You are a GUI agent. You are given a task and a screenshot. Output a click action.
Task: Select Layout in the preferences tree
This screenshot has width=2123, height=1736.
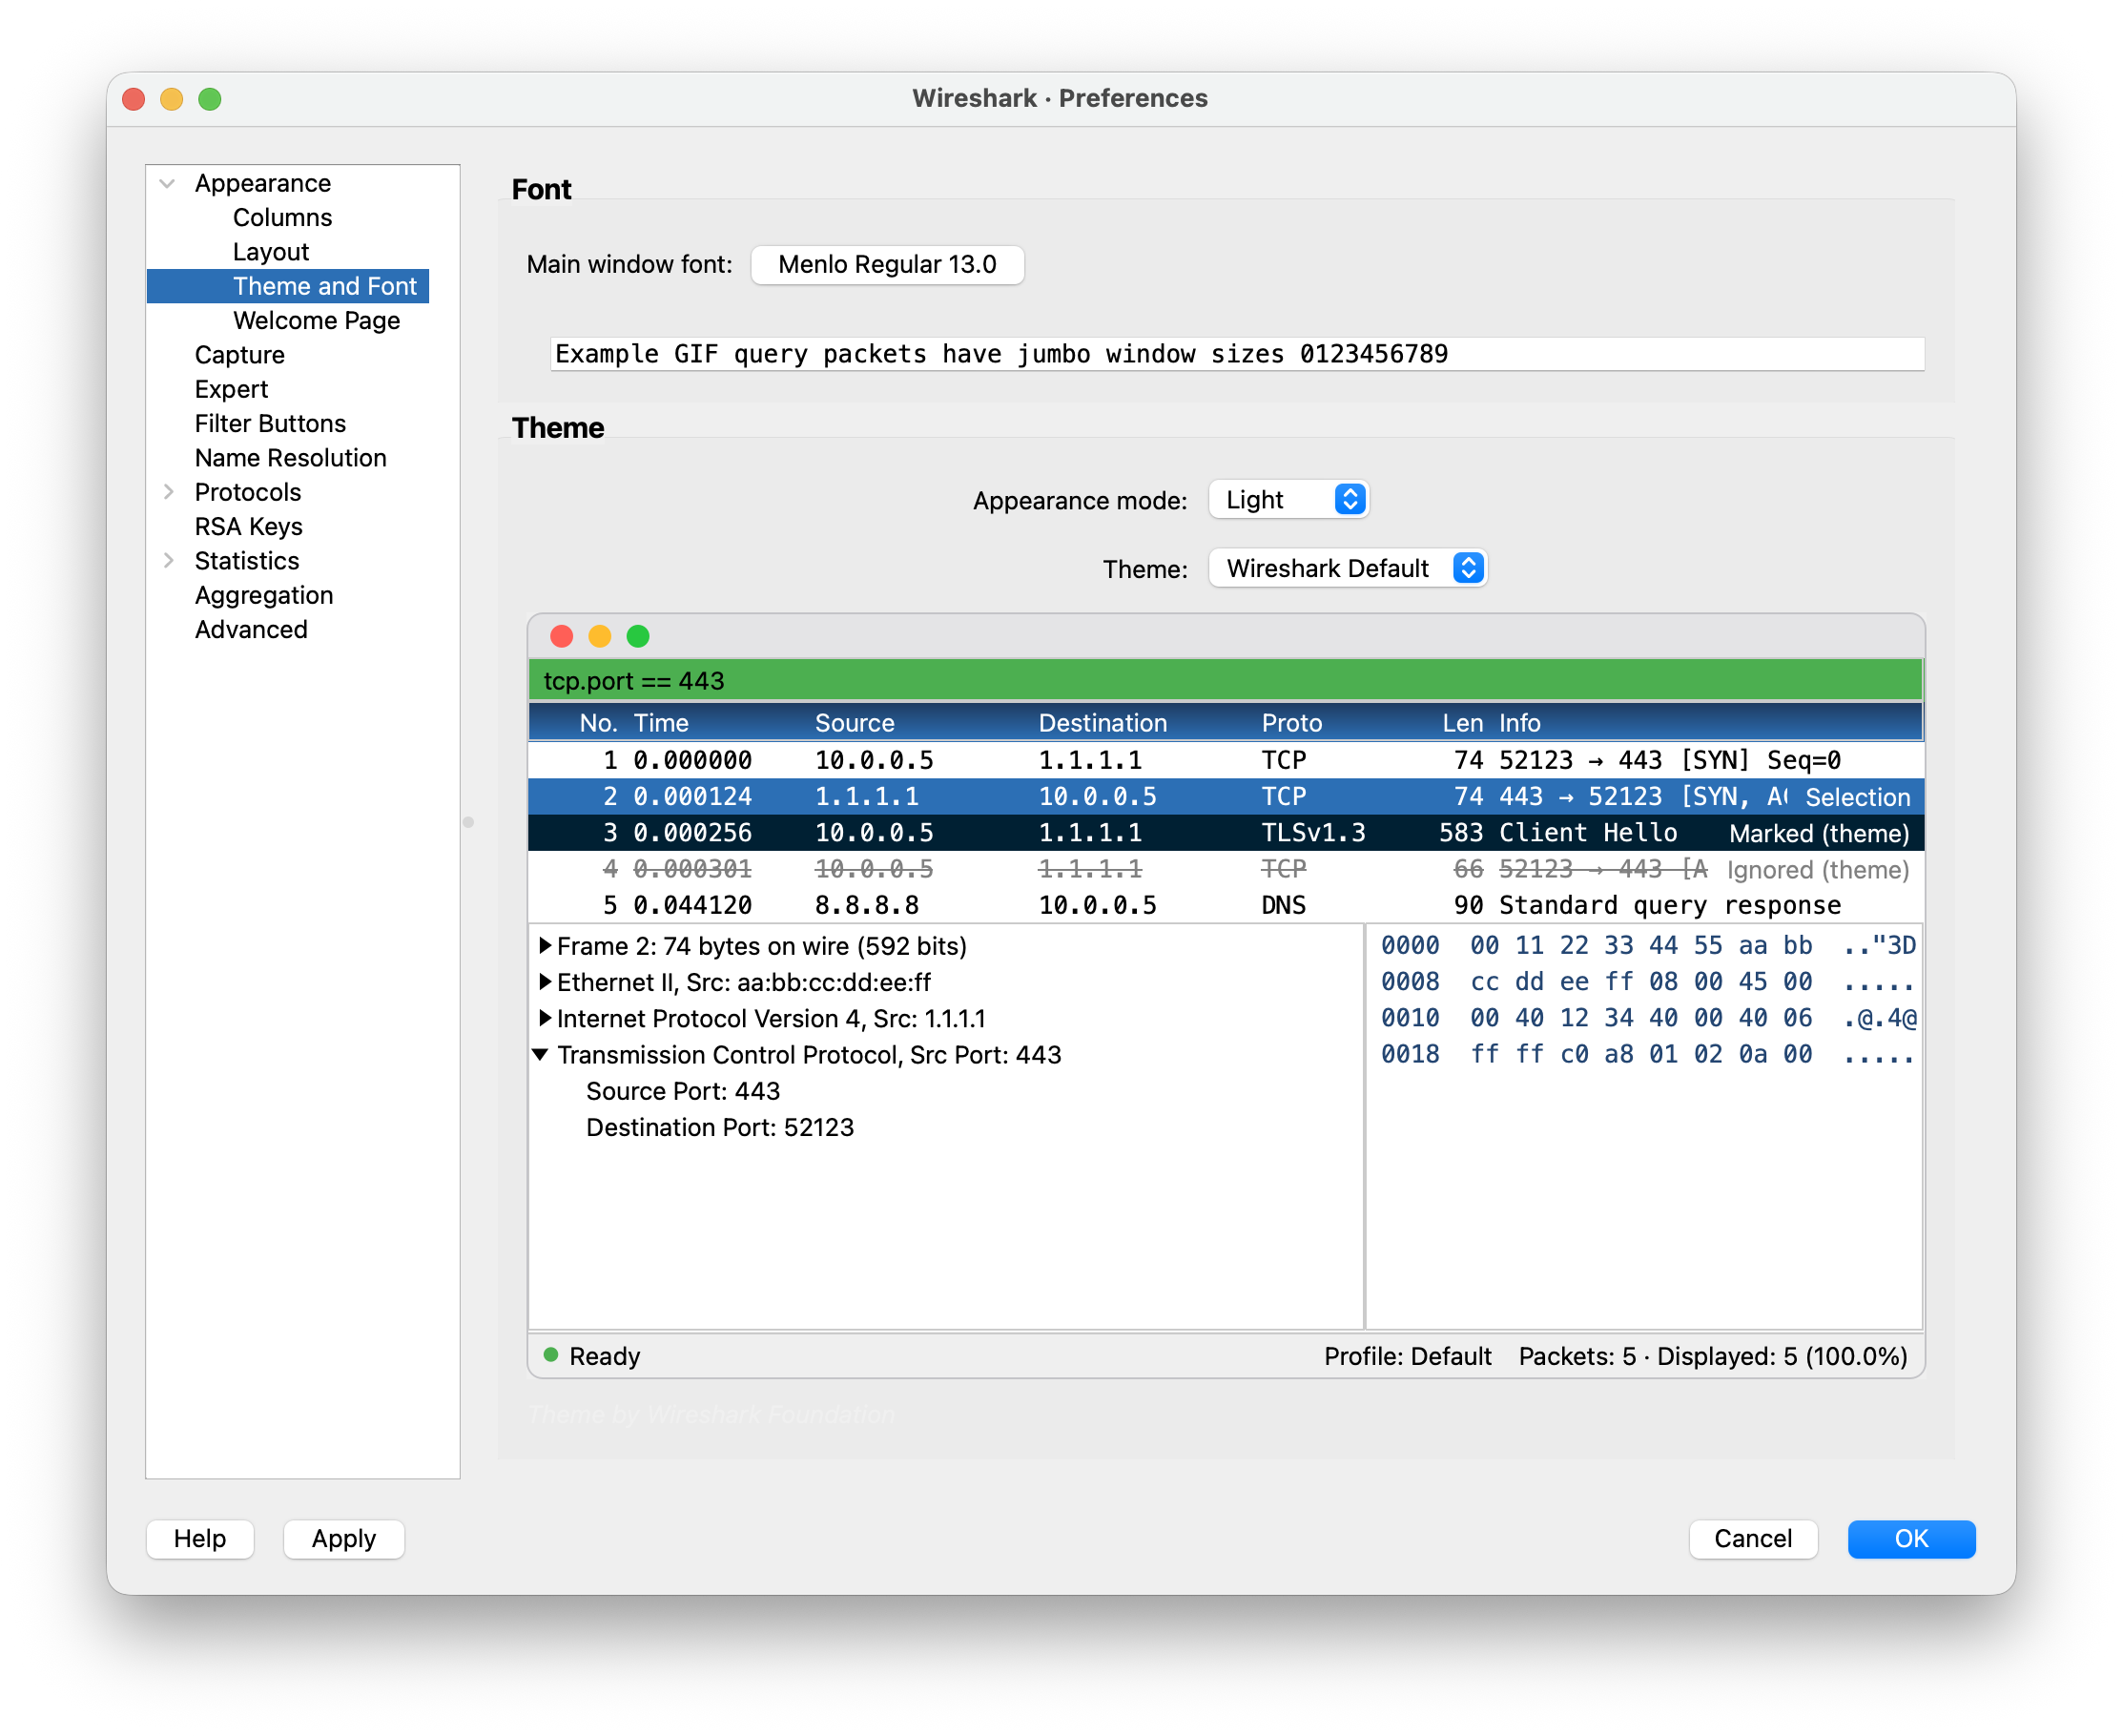point(271,252)
